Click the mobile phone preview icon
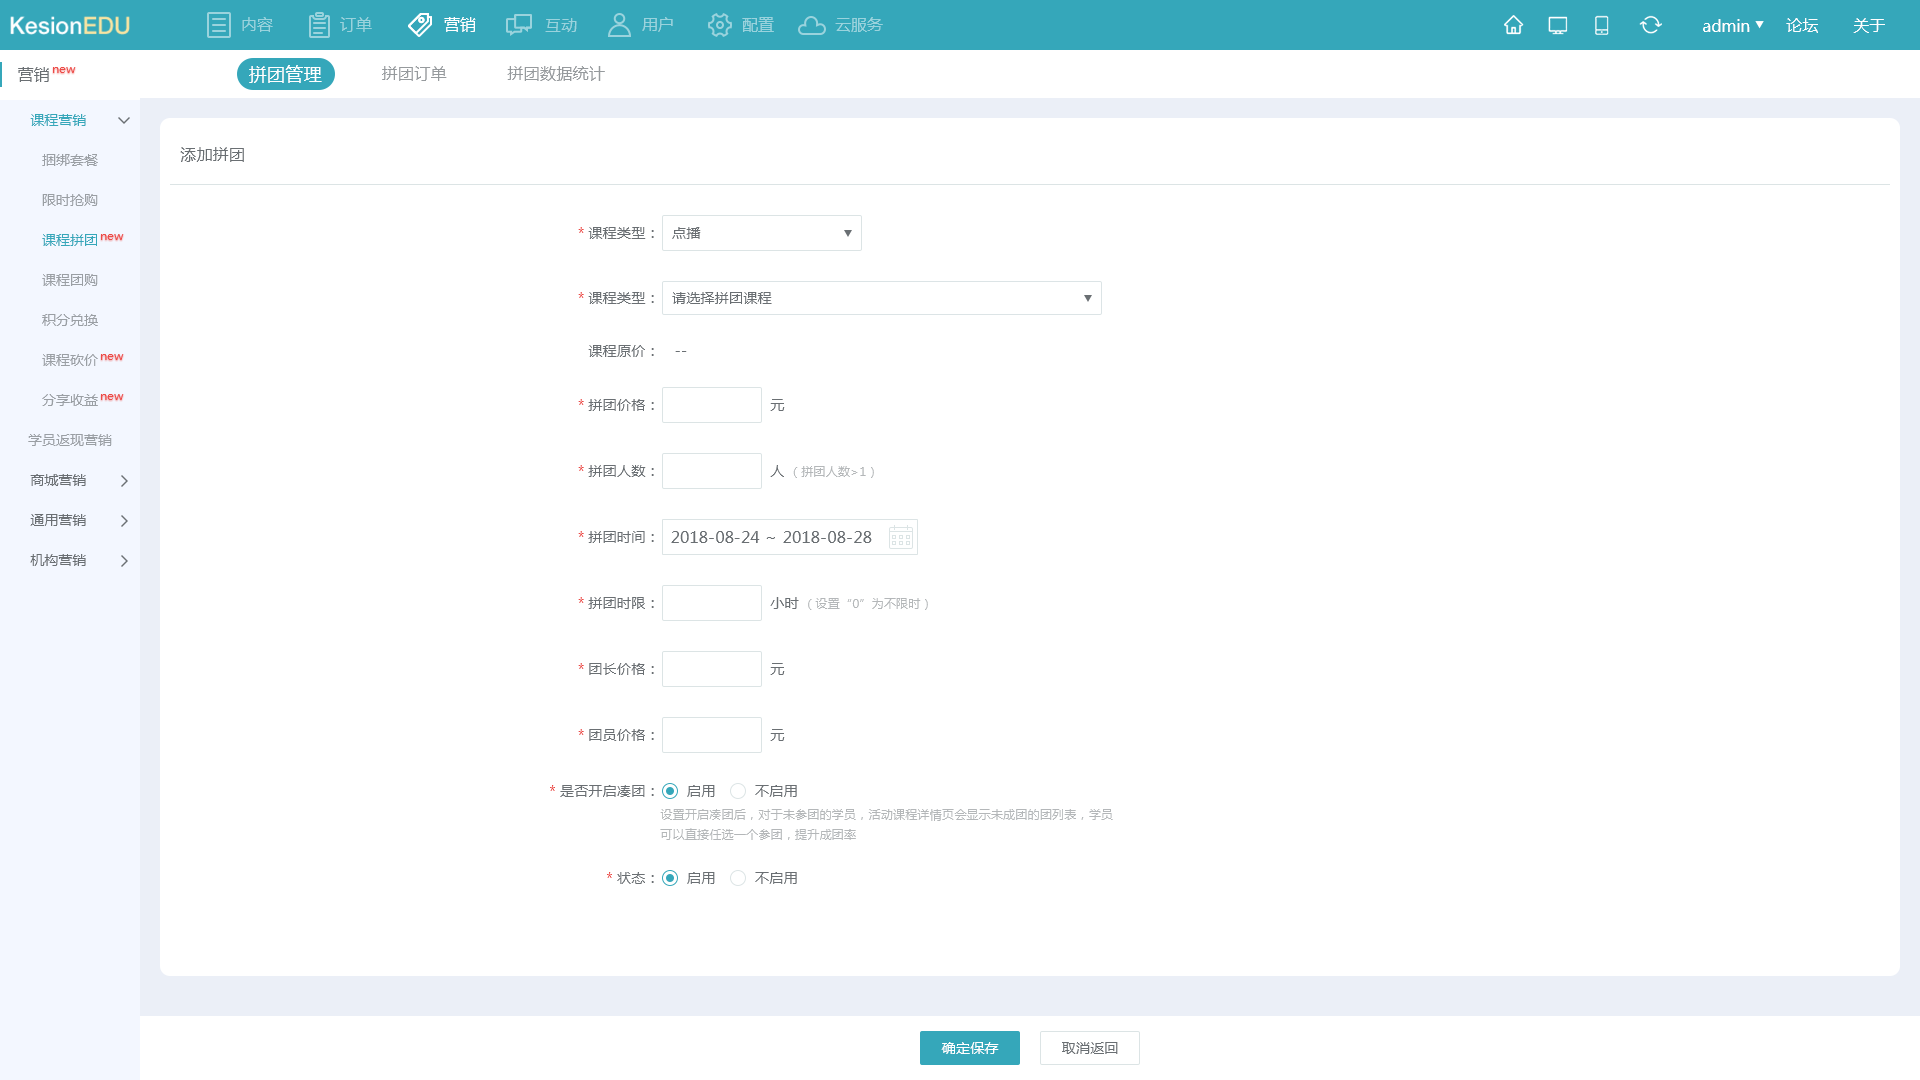The image size is (1920, 1080). click(1601, 25)
